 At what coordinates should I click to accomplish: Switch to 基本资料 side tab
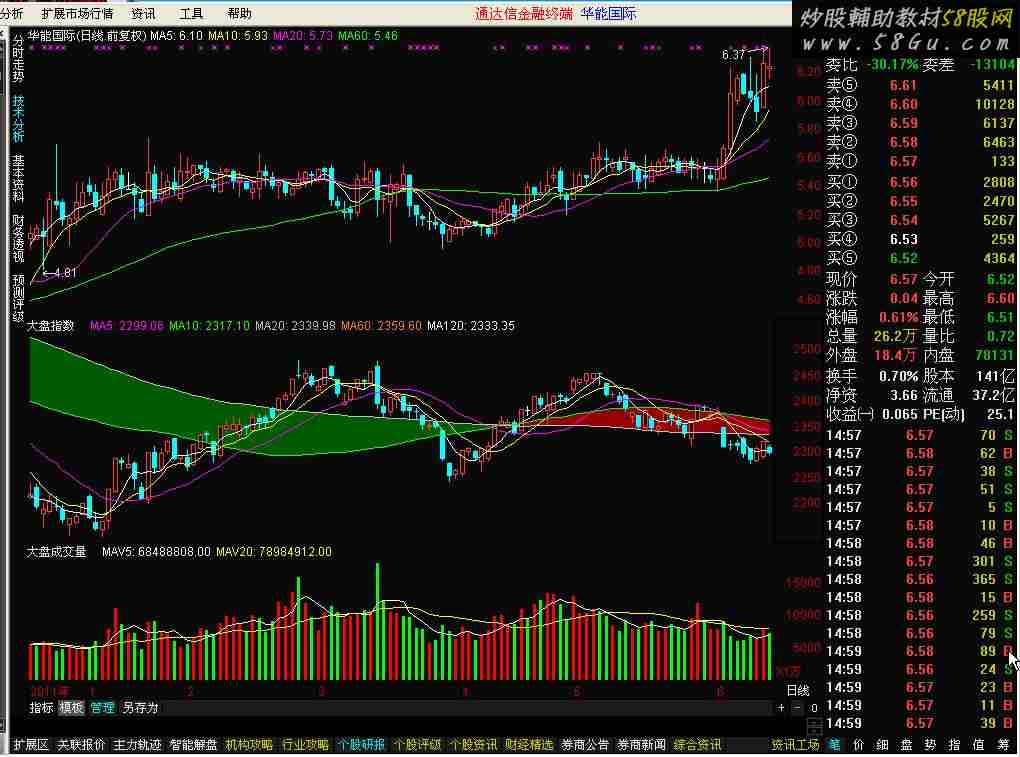point(18,178)
